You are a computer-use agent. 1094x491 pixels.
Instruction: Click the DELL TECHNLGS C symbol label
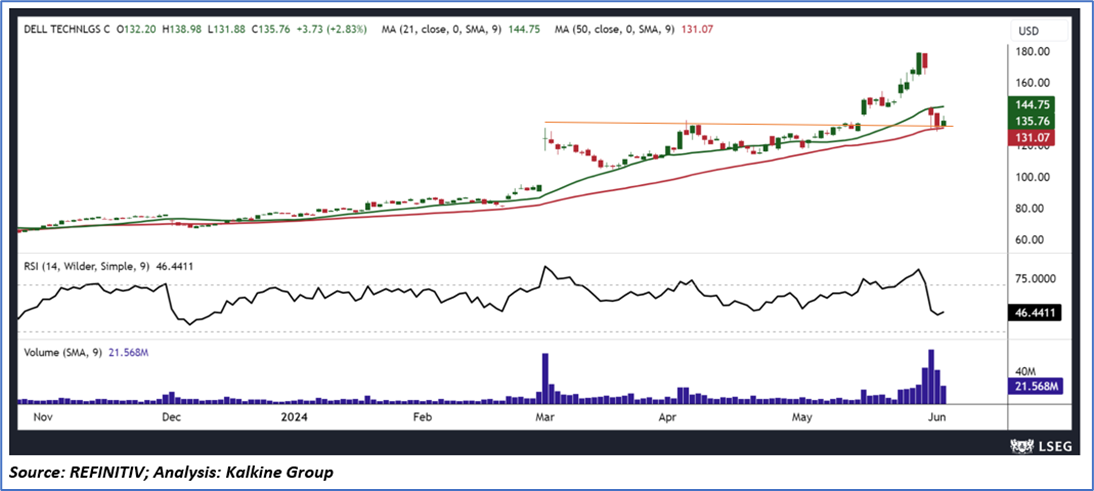tap(68, 30)
